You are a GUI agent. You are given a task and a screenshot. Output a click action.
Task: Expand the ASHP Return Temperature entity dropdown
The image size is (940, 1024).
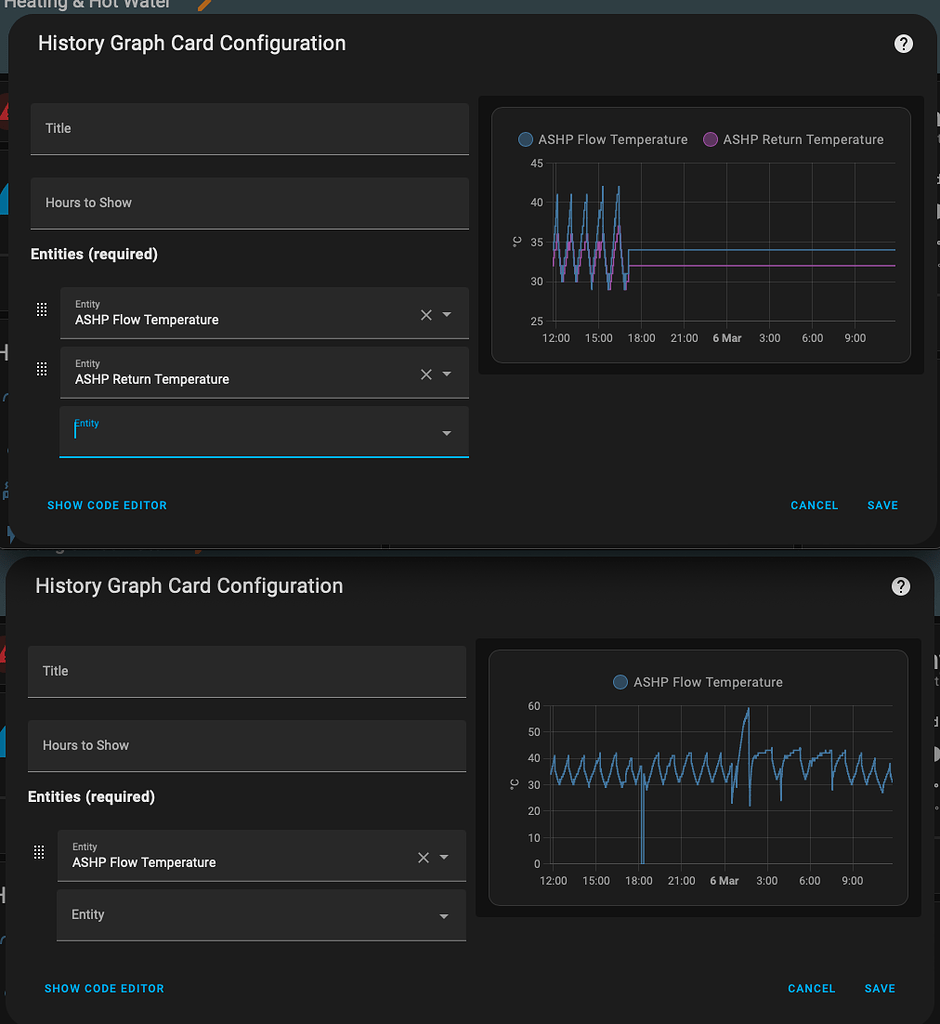pos(447,372)
